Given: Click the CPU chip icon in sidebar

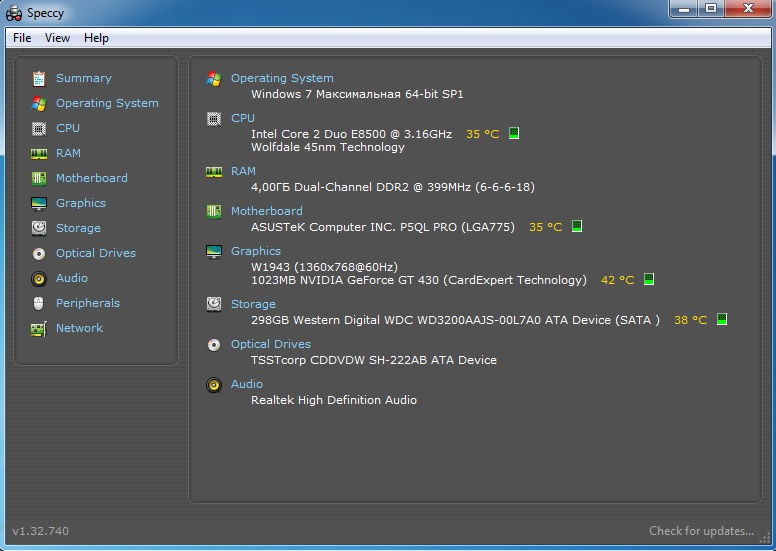Looking at the screenshot, I should point(39,128).
